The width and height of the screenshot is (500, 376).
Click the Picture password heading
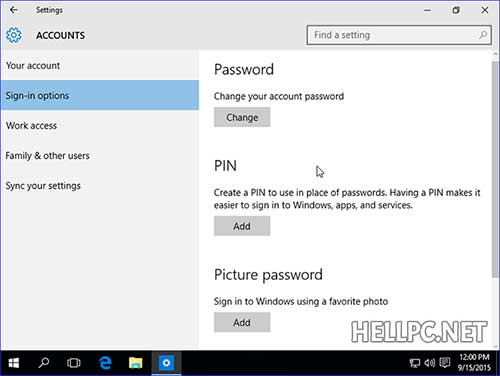pyautogui.click(x=268, y=275)
